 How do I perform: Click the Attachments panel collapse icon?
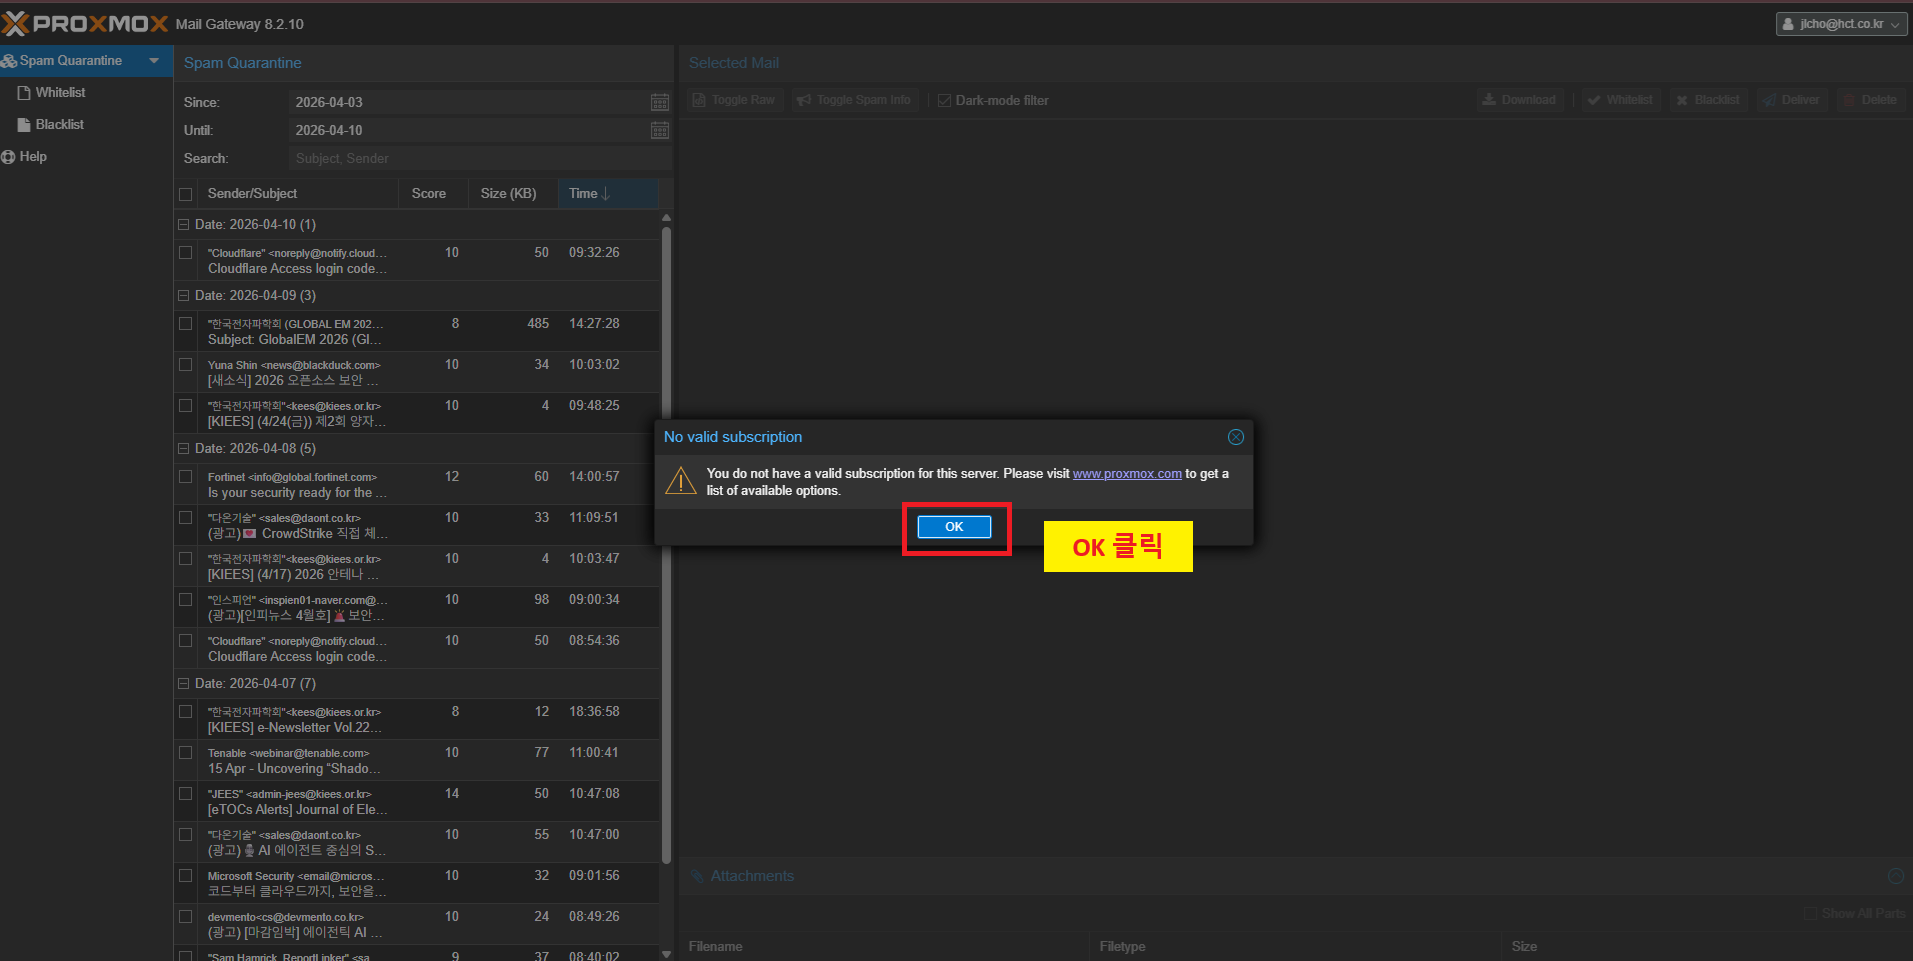1895,876
